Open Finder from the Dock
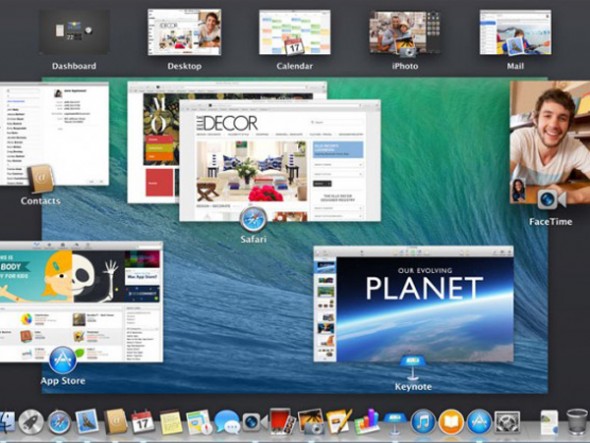590x443 pixels. coord(6,422)
